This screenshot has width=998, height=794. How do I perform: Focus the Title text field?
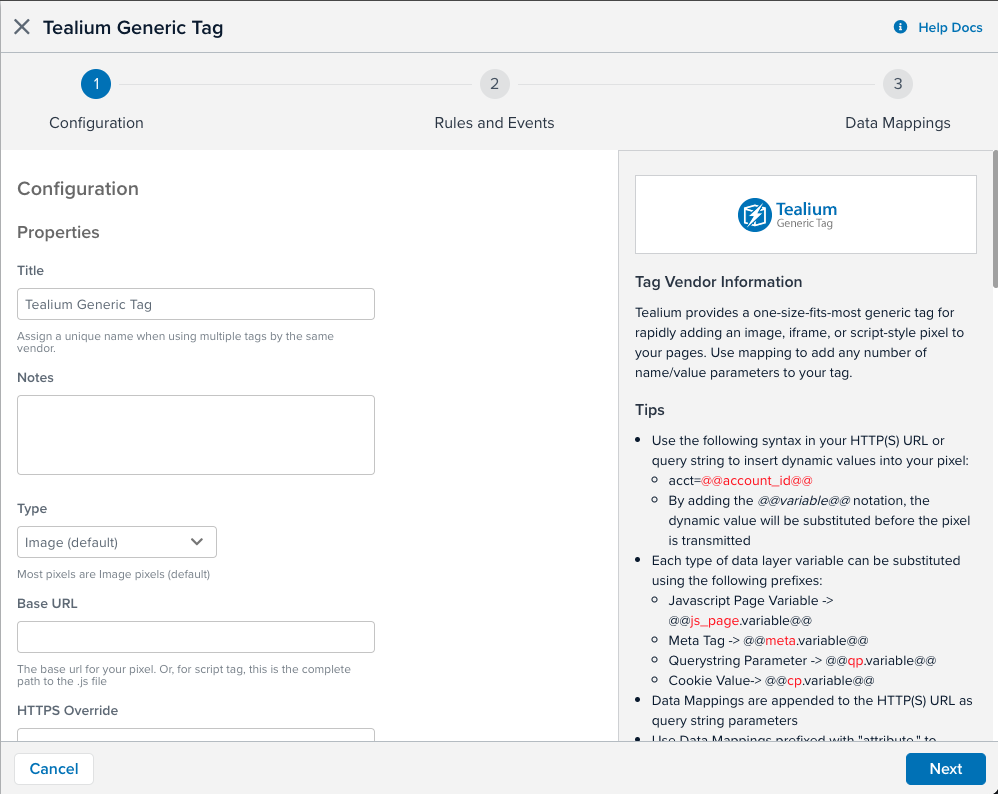[x=196, y=304]
